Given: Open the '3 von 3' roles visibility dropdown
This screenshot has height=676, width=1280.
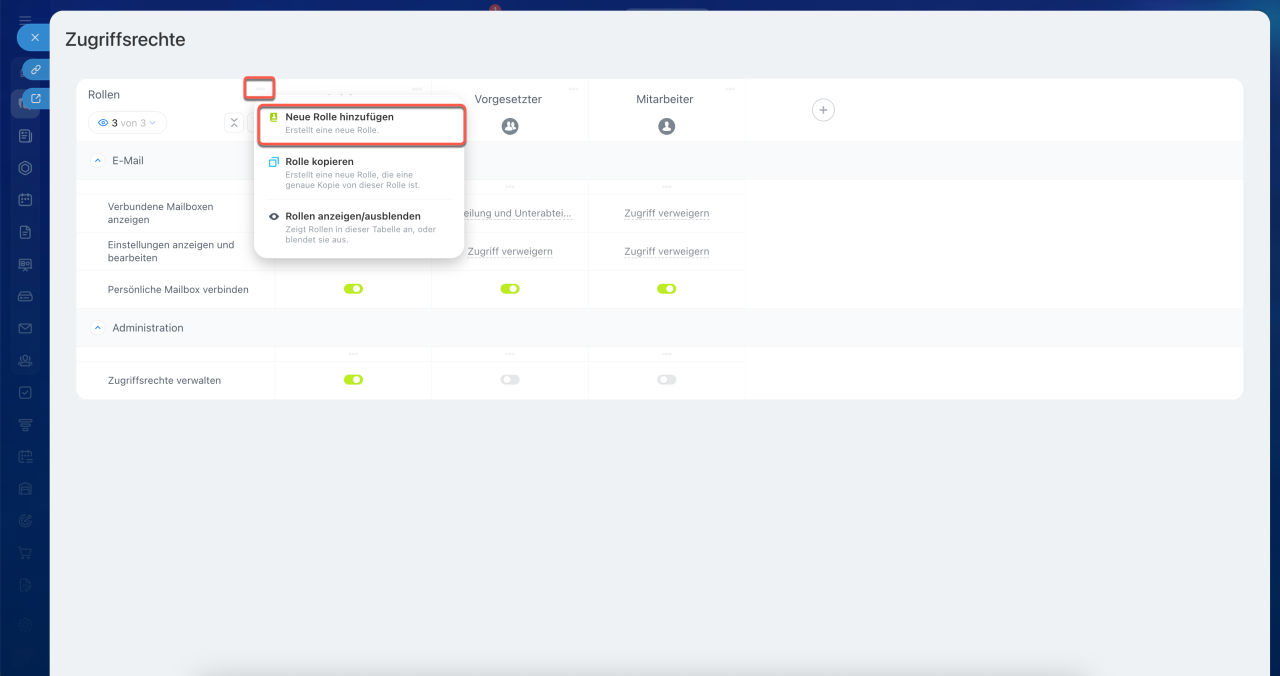Looking at the screenshot, I should (x=127, y=123).
